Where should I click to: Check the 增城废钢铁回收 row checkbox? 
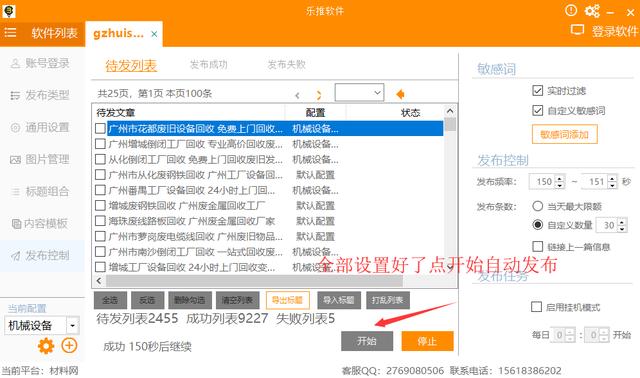pyautogui.click(x=100, y=205)
